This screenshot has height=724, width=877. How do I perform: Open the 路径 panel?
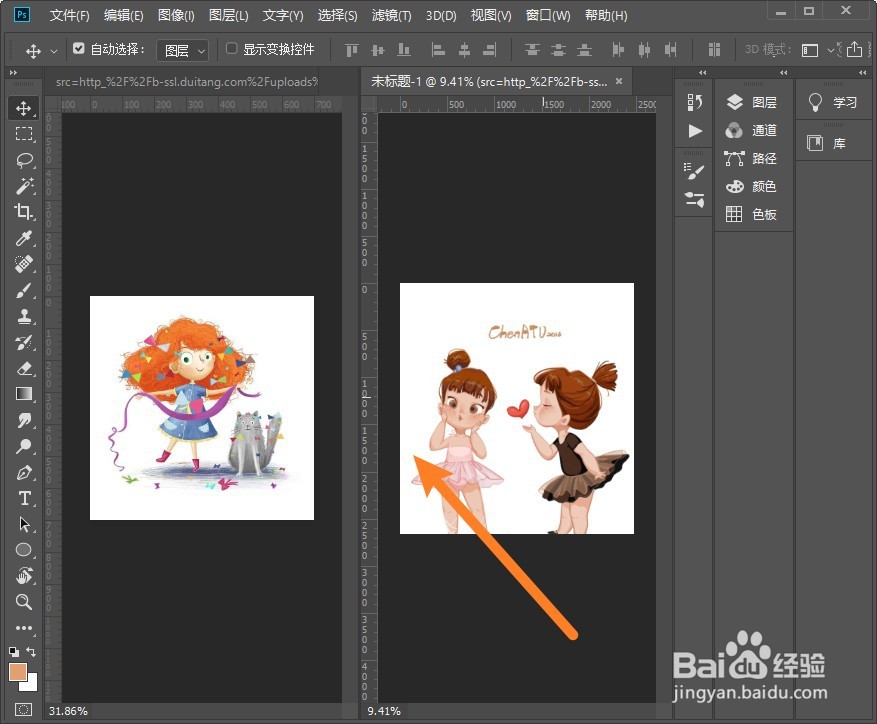[752, 158]
